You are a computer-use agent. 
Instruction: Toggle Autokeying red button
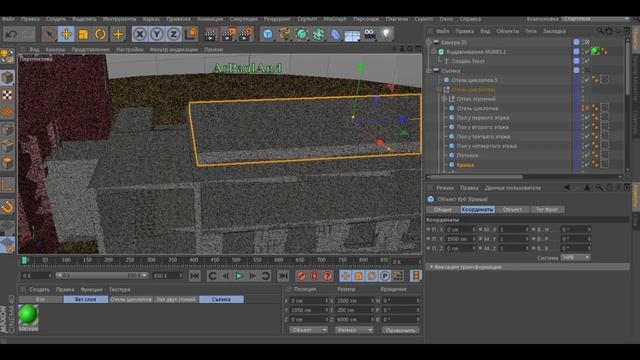[315, 276]
